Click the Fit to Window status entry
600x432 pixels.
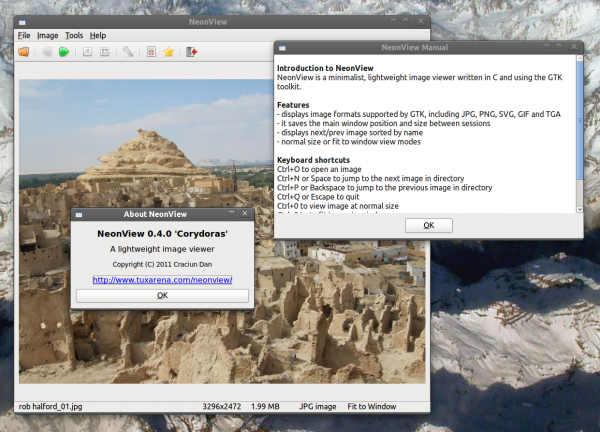click(x=372, y=406)
